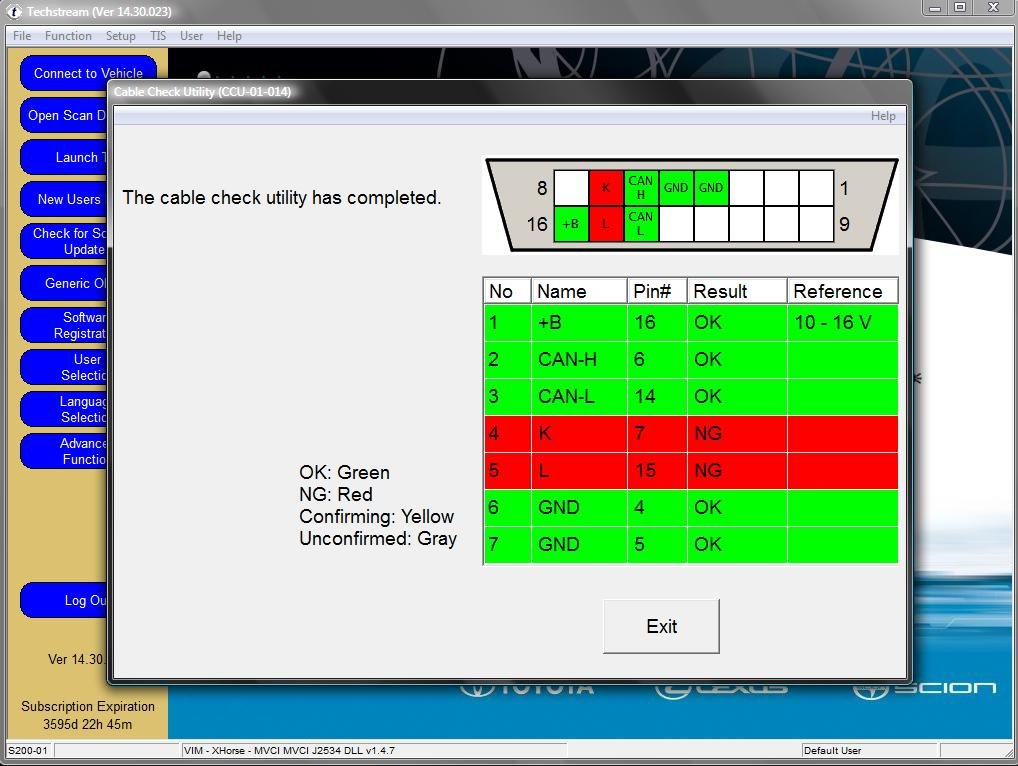Click the CAN L pin in the connector diagram
Screen dimensions: 1018x766
[641, 224]
